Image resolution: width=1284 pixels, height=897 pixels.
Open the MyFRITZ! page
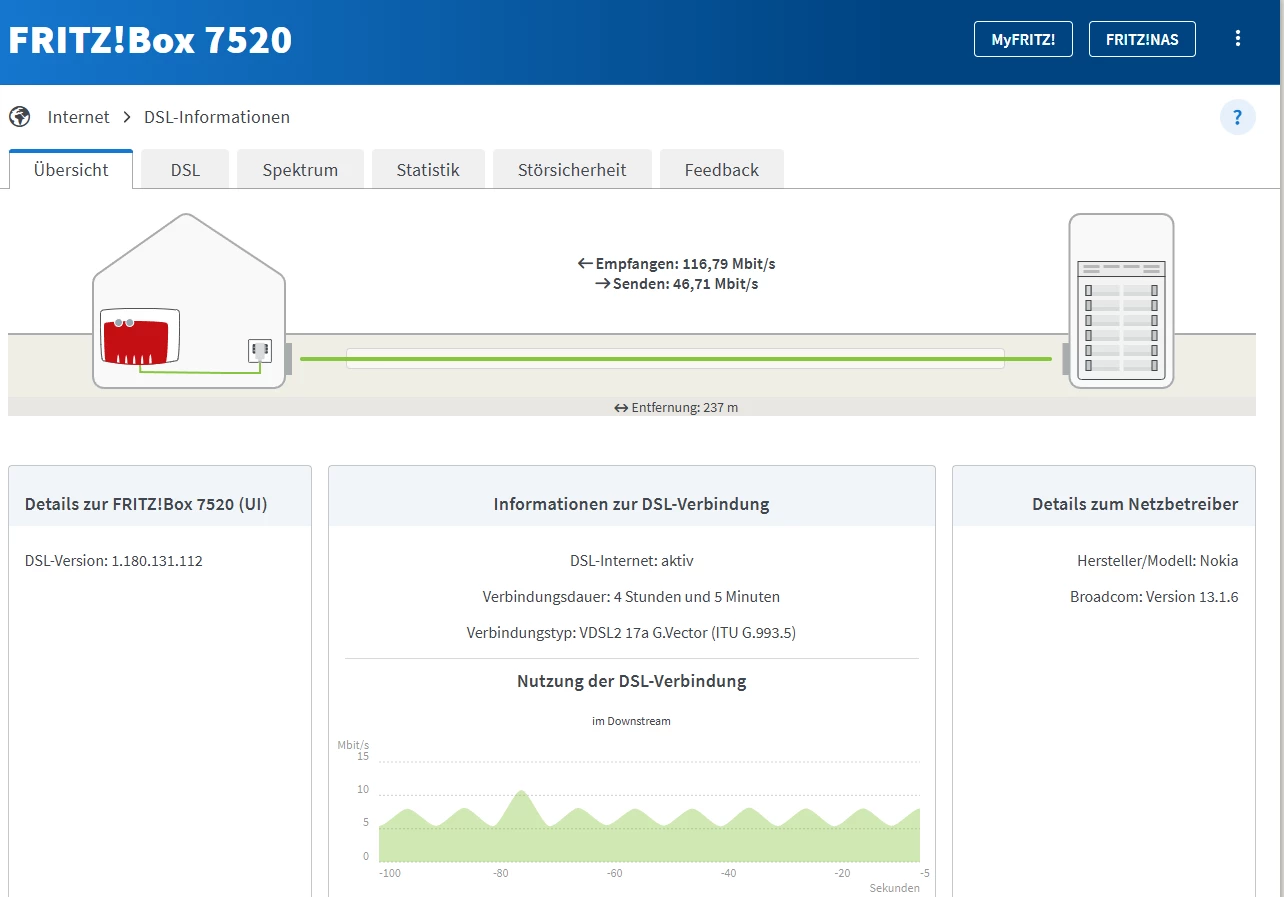click(1023, 39)
